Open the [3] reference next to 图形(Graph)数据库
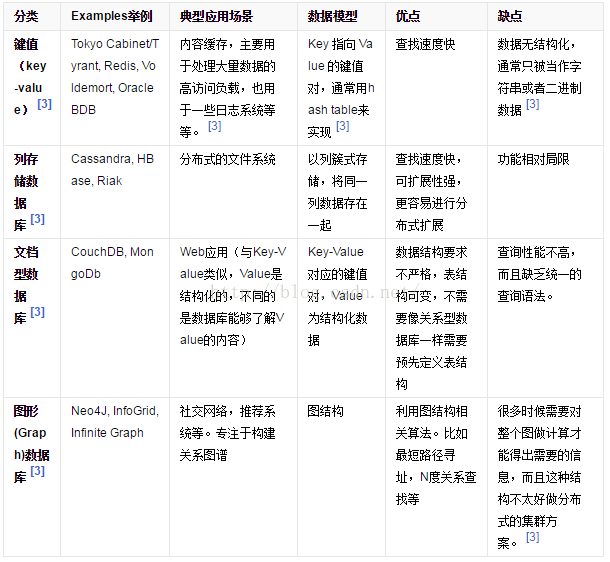610x562 pixels. pos(37,471)
